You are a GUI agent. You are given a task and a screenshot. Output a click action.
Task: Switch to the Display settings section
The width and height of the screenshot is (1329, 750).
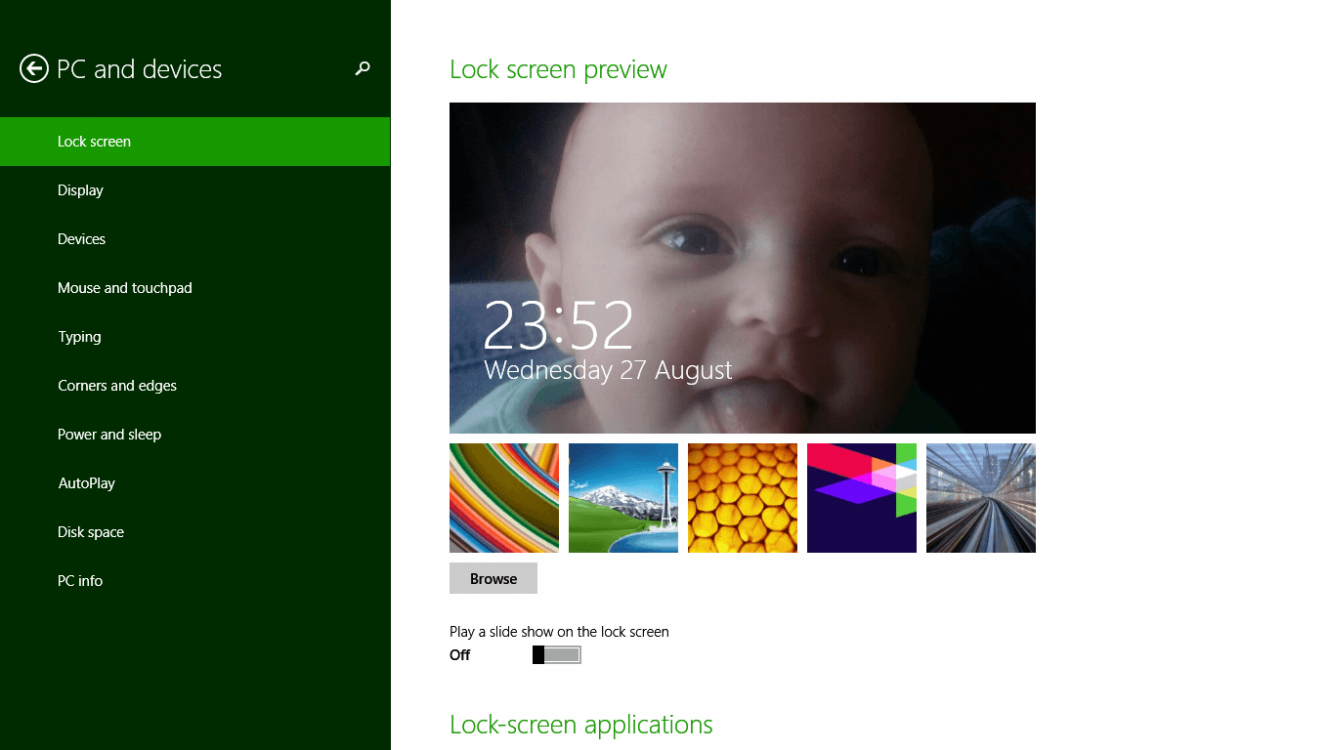(x=80, y=190)
